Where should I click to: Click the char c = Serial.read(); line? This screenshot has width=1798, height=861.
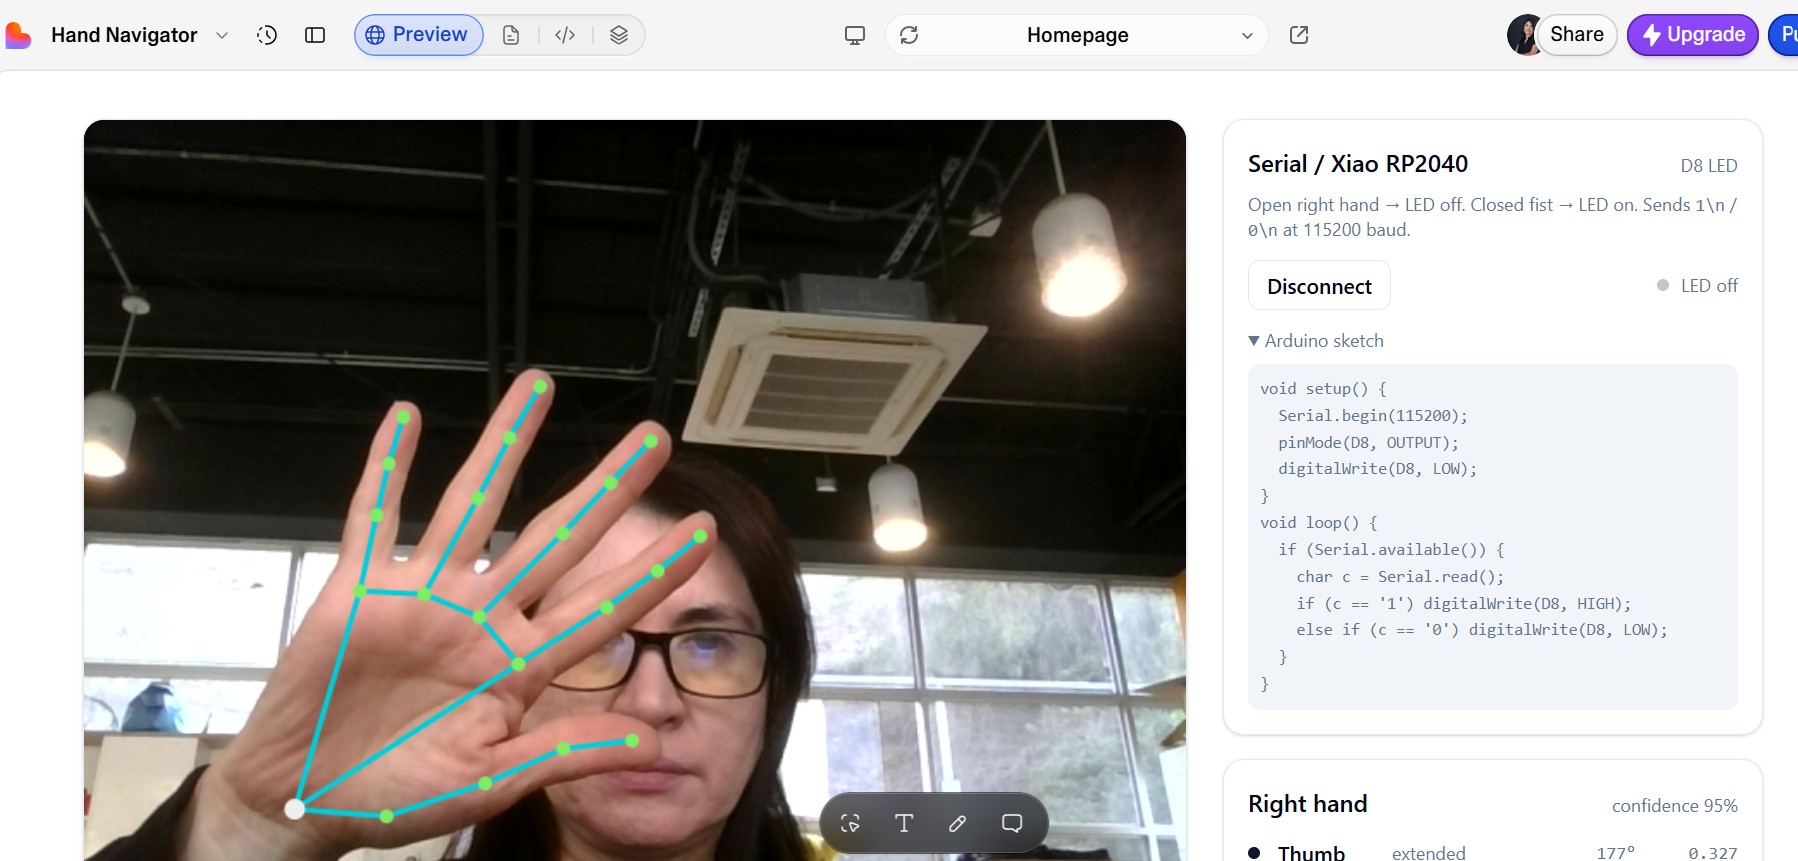pyautogui.click(x=1400, y=577)
